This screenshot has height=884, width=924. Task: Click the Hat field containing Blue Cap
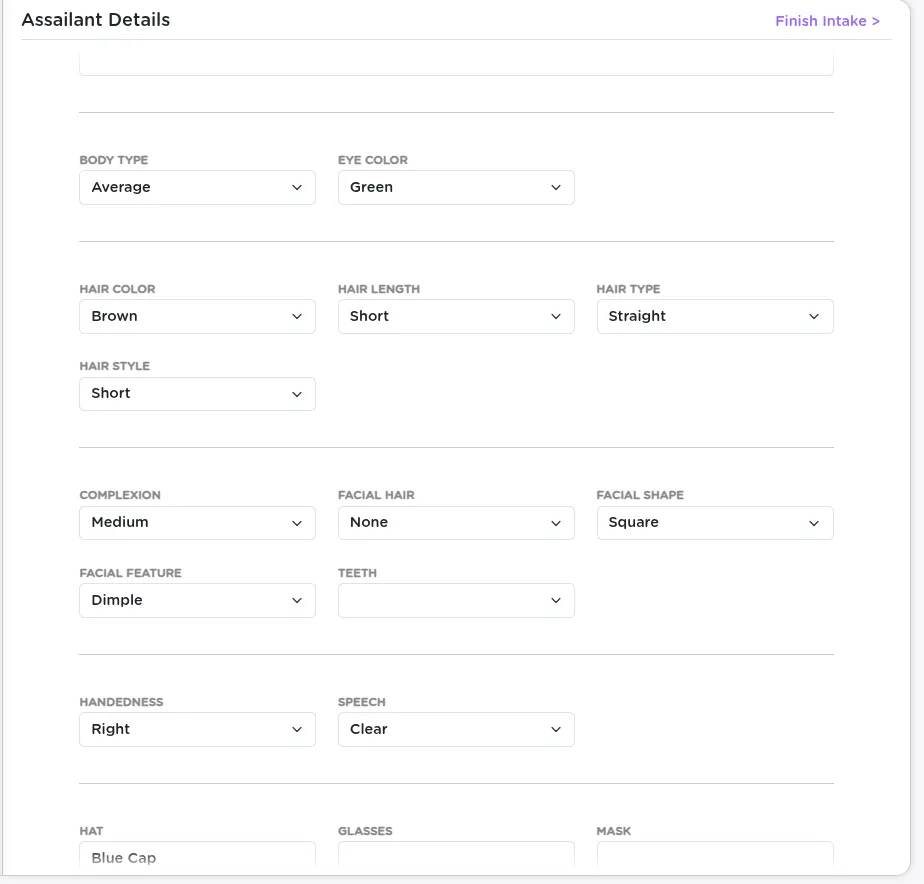click(x=197, y=857)
